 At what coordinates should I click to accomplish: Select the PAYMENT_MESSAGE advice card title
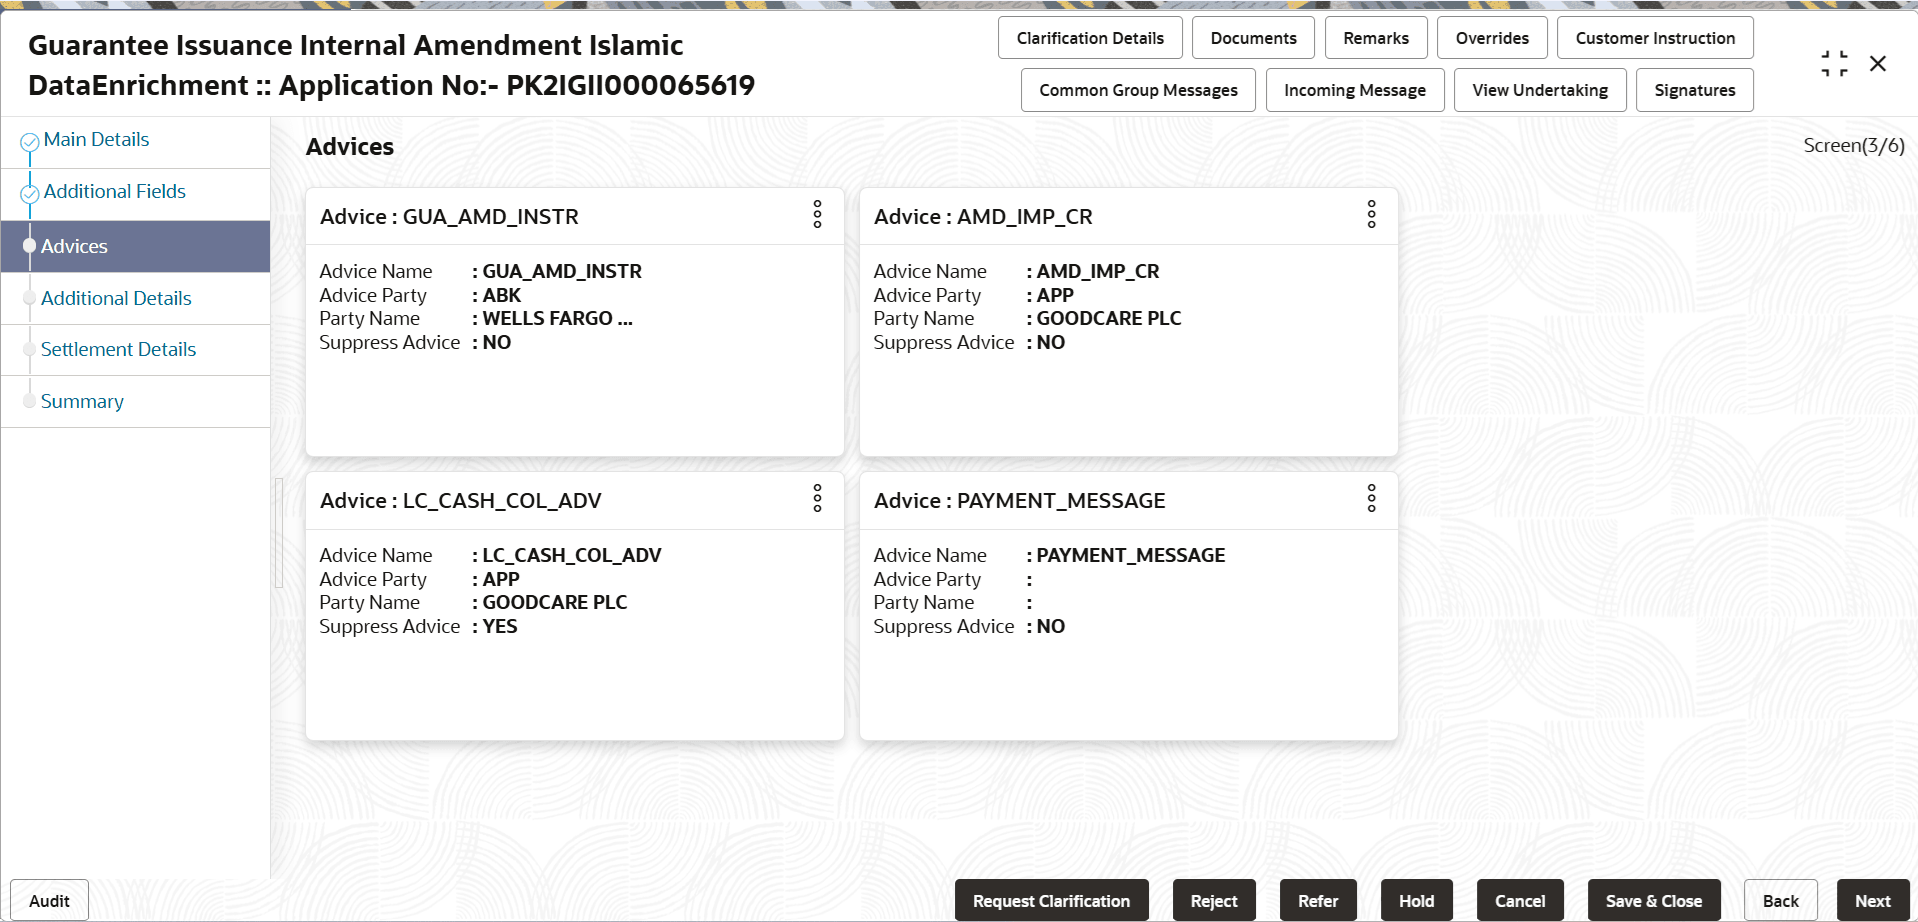point(1019,501)
